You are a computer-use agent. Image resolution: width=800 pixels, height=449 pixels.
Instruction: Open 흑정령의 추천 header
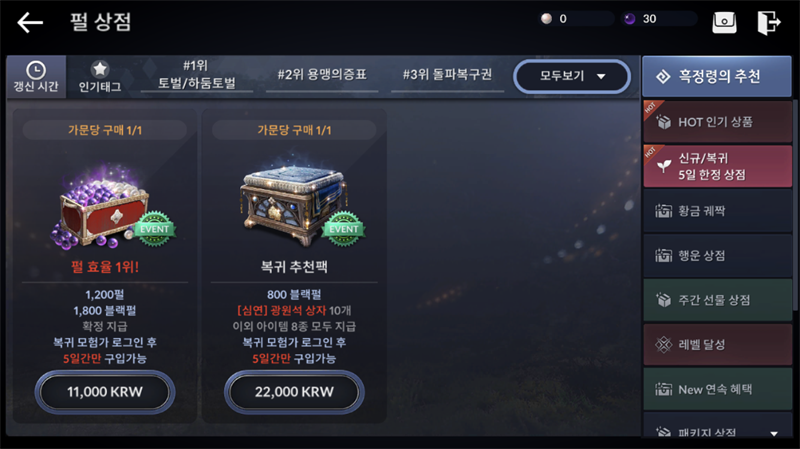717,77
